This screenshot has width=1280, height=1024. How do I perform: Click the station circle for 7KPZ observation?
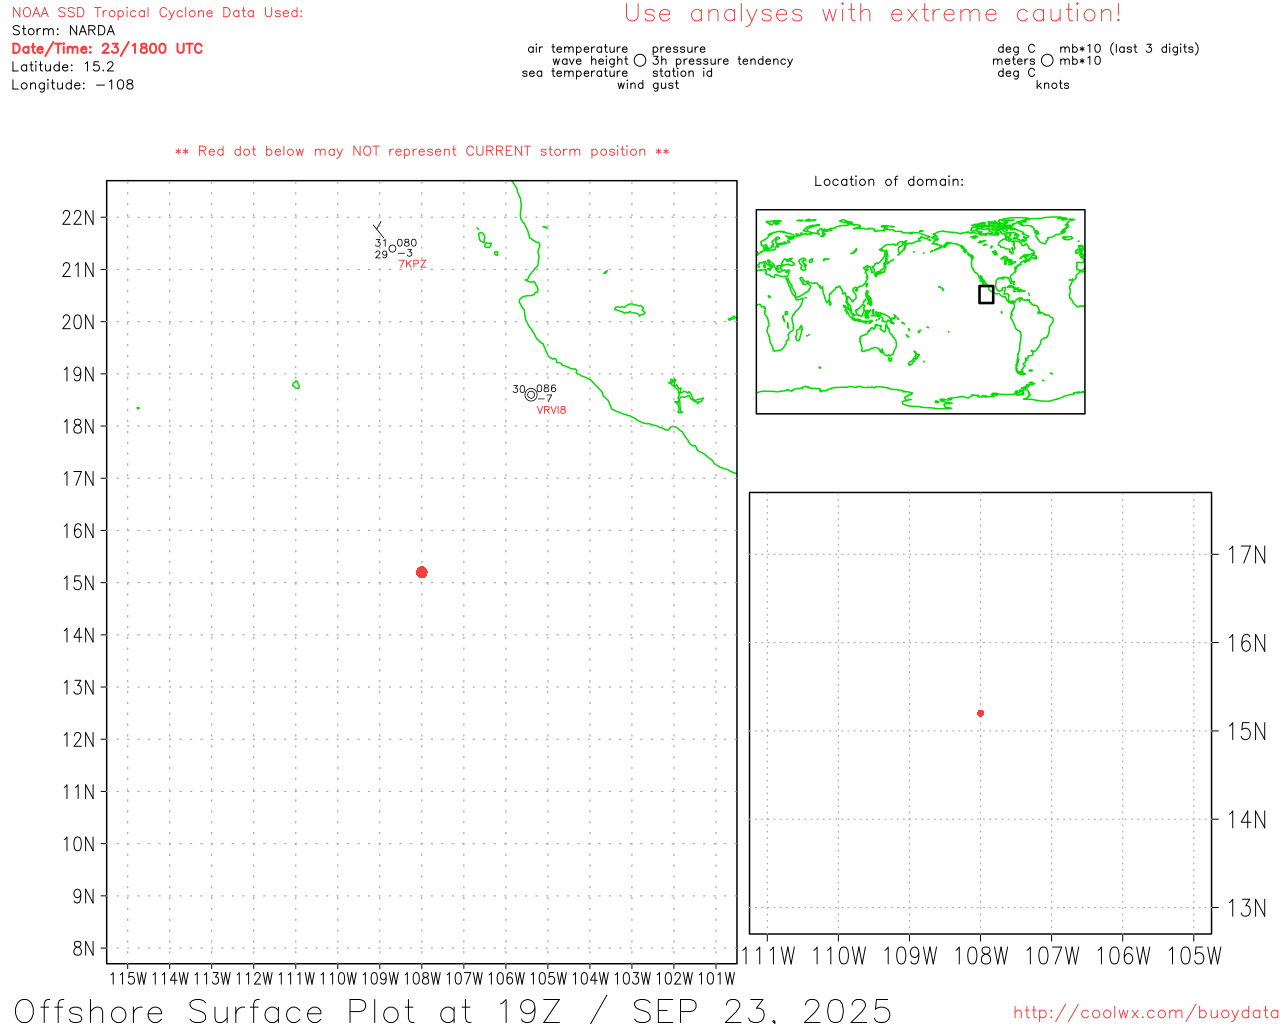pos(392,249)
